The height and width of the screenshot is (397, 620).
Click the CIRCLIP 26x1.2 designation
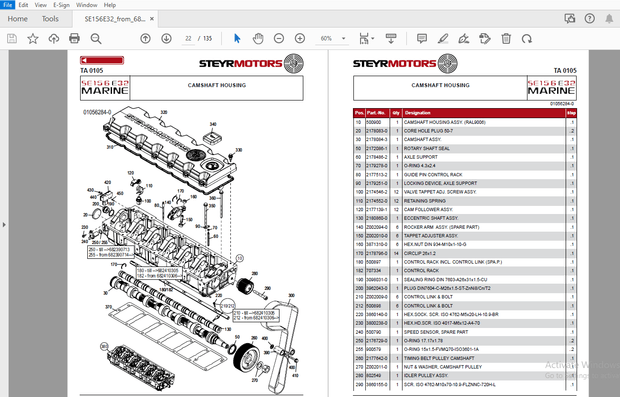click(x=420, y=253)
